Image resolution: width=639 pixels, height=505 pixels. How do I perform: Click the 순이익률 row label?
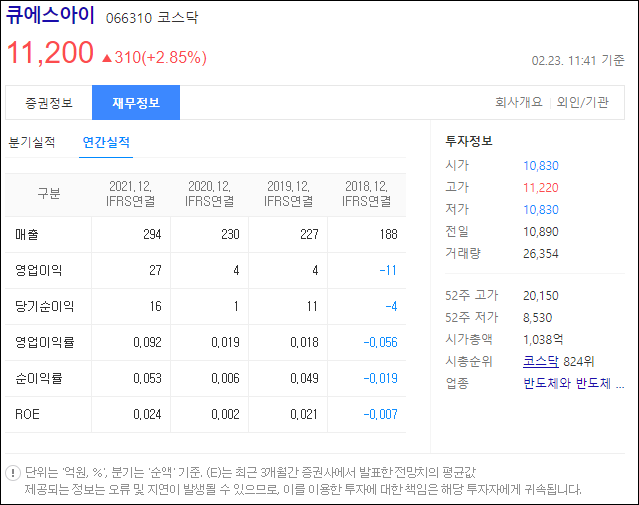38,378
